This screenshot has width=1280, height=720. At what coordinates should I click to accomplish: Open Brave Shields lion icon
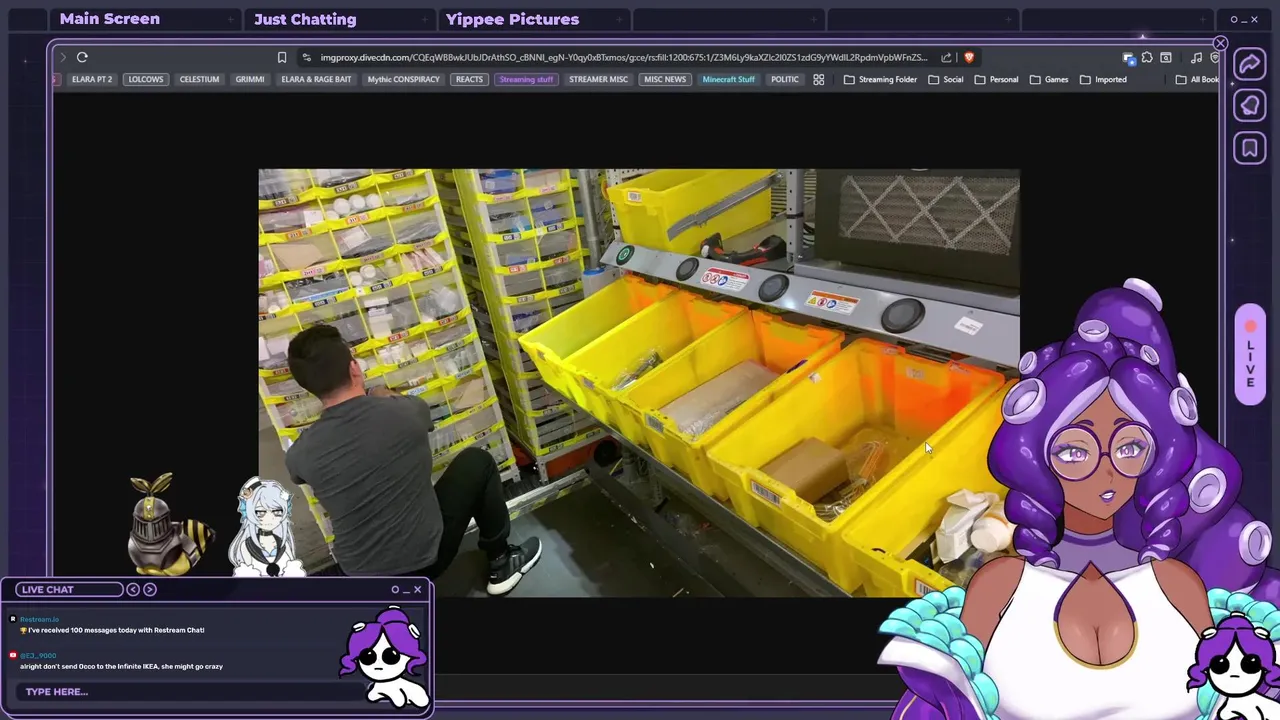968,57
